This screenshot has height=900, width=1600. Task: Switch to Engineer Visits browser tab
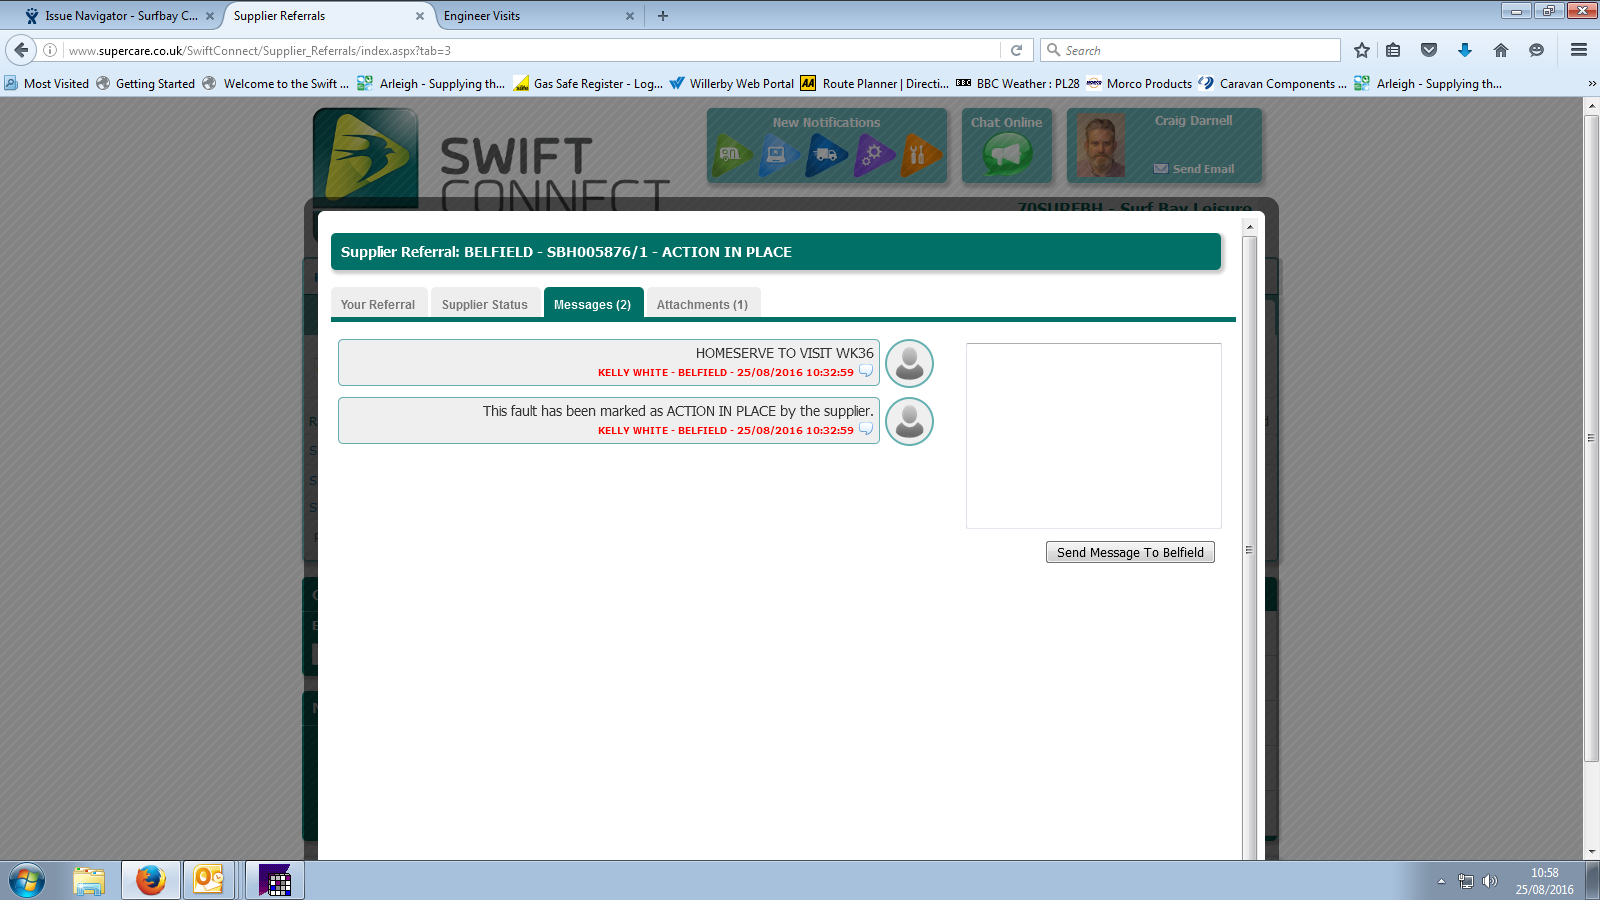[x=538, y=16]
